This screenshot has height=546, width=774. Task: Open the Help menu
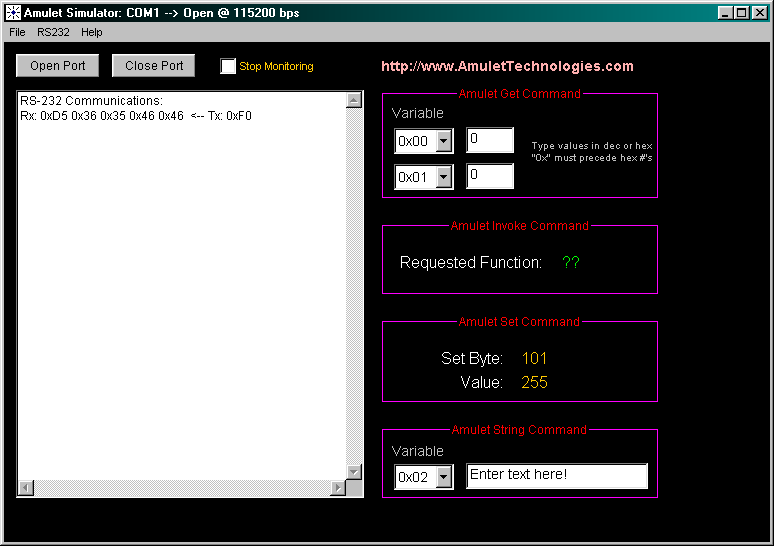tap(92, 33)
